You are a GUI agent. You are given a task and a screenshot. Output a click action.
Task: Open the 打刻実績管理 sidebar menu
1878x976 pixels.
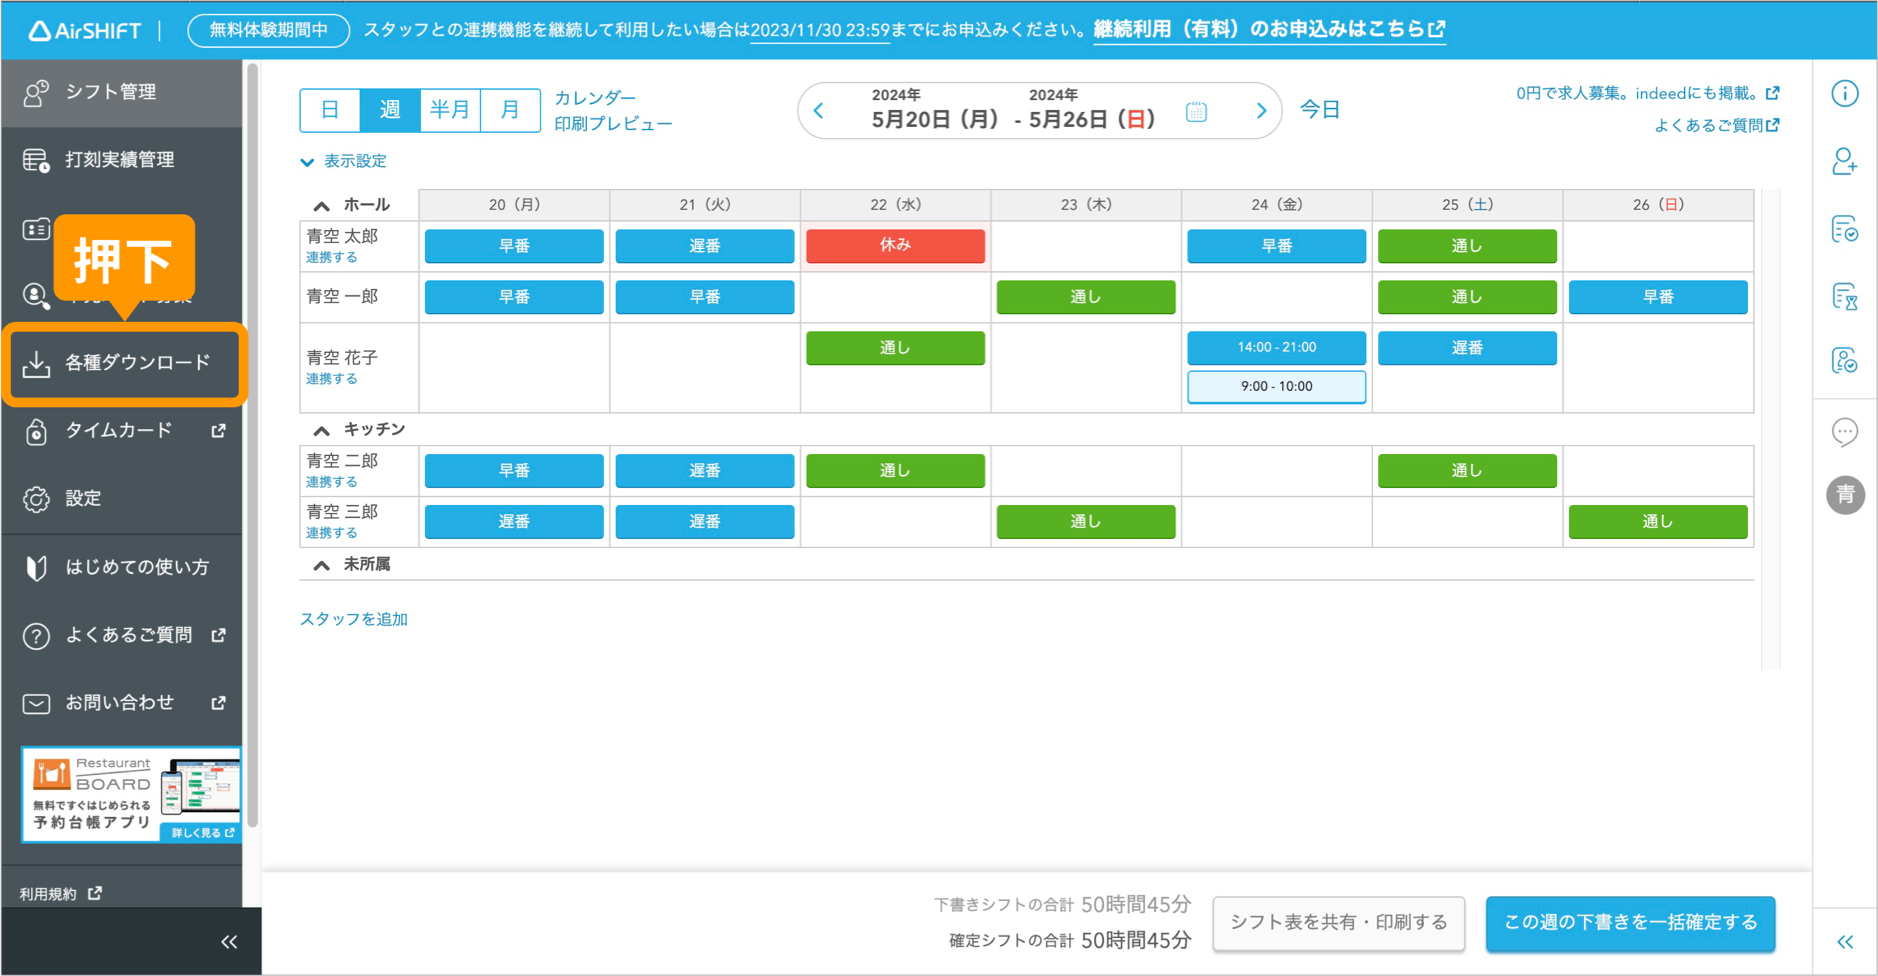click(122, 160)
